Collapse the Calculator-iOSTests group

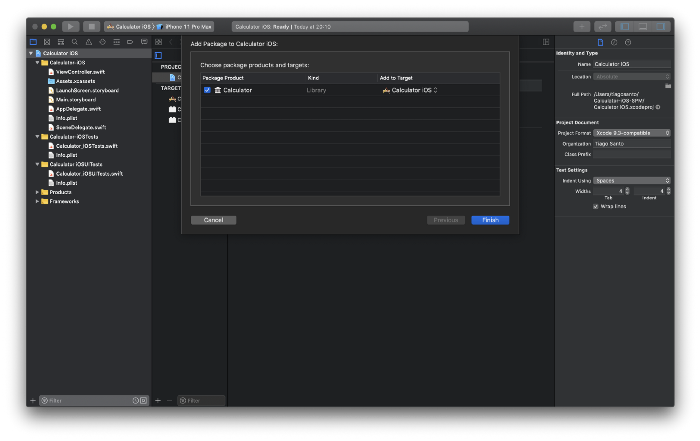click(38, 137)
